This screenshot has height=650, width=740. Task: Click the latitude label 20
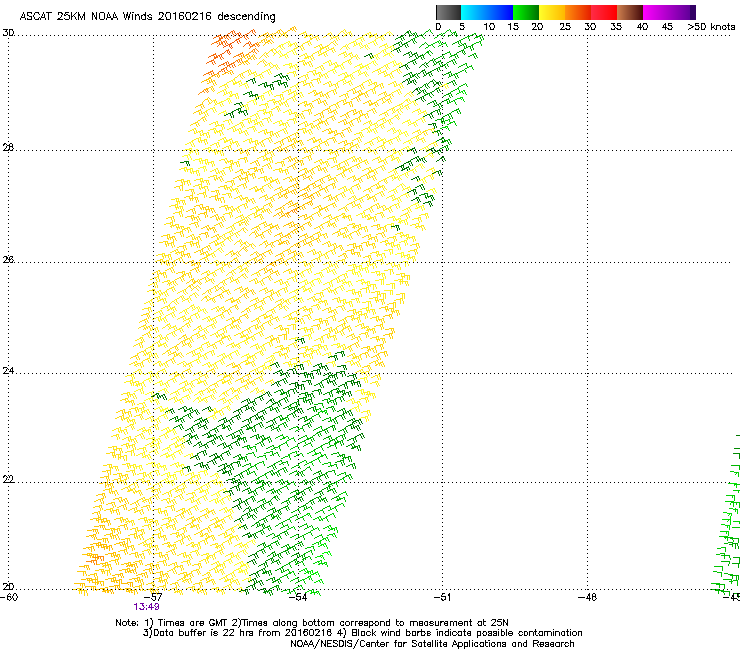click(x=8, y=587)
